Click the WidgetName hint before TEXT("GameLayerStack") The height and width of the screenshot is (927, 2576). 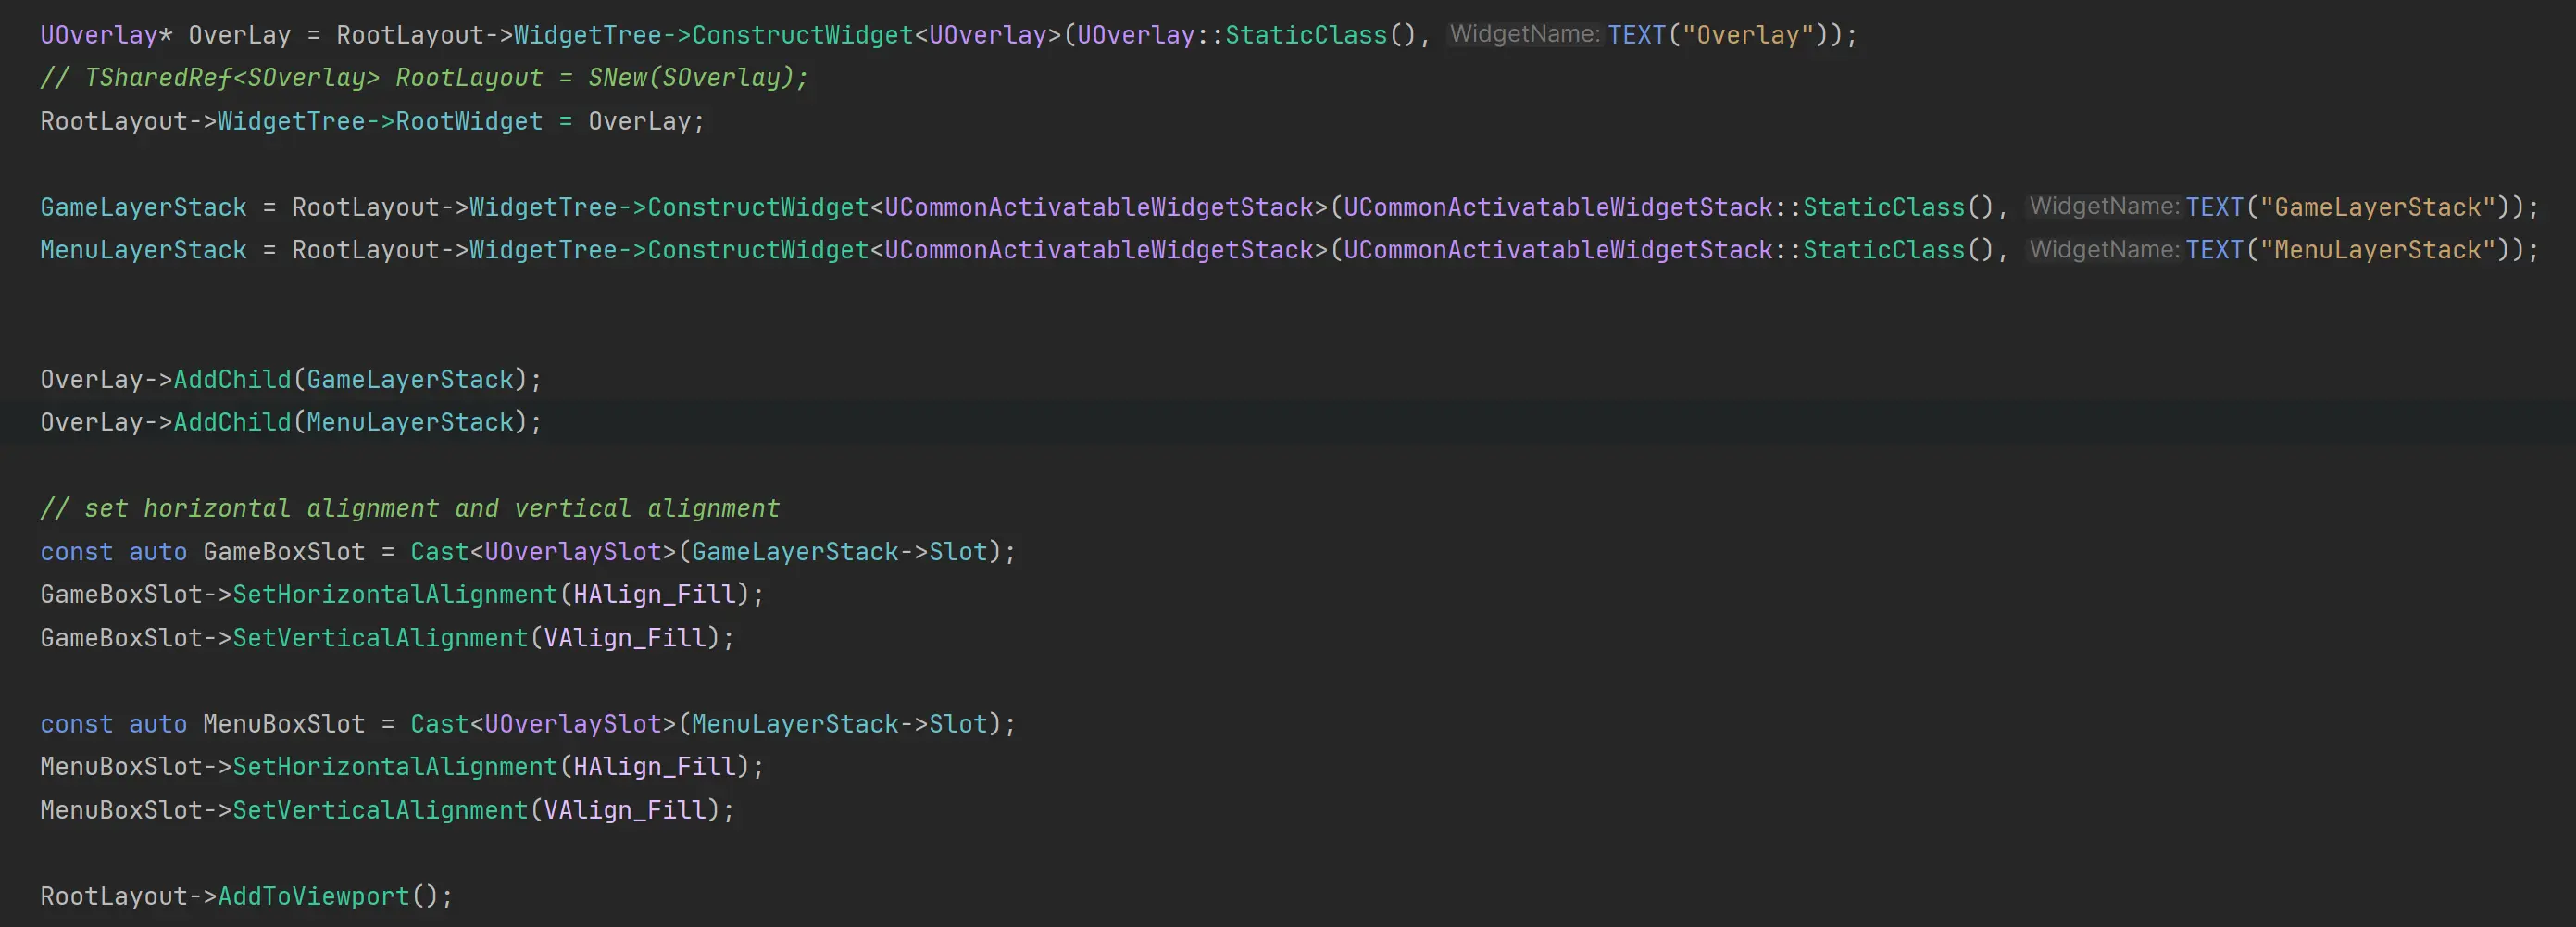pyautogui.click(x=2104, y=207)
